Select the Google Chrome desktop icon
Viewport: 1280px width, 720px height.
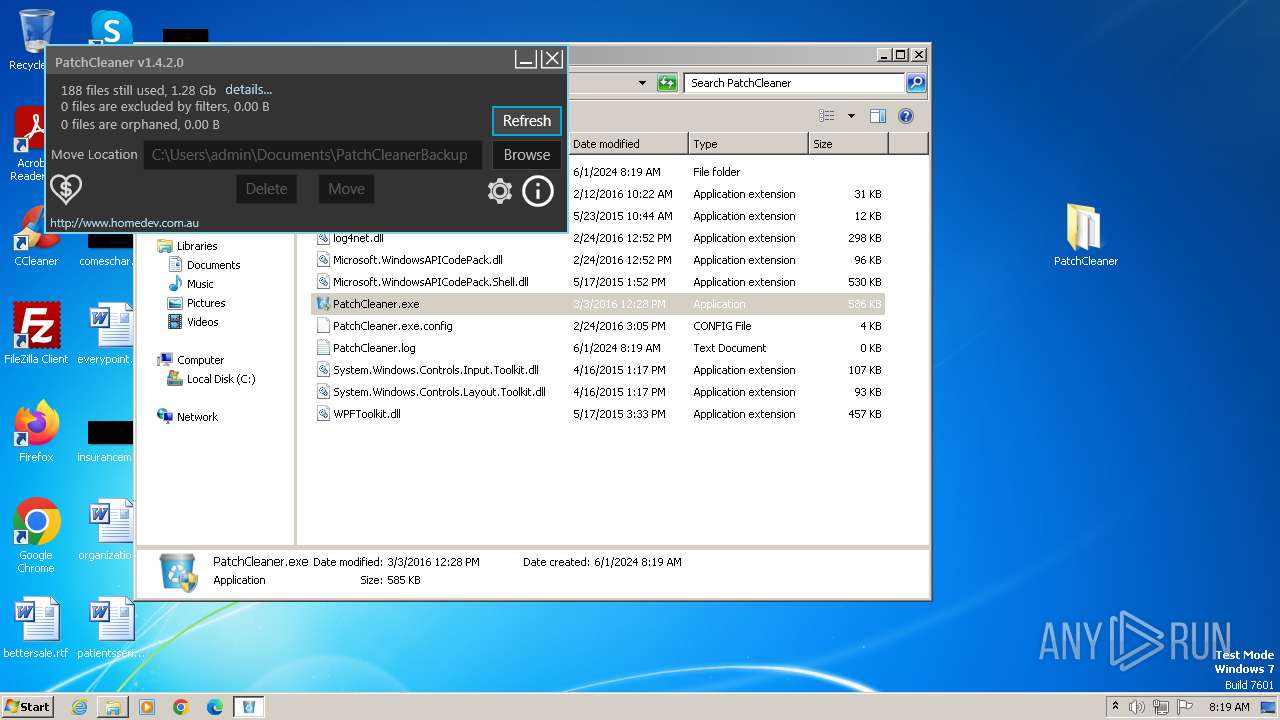[x=36, y=536]
